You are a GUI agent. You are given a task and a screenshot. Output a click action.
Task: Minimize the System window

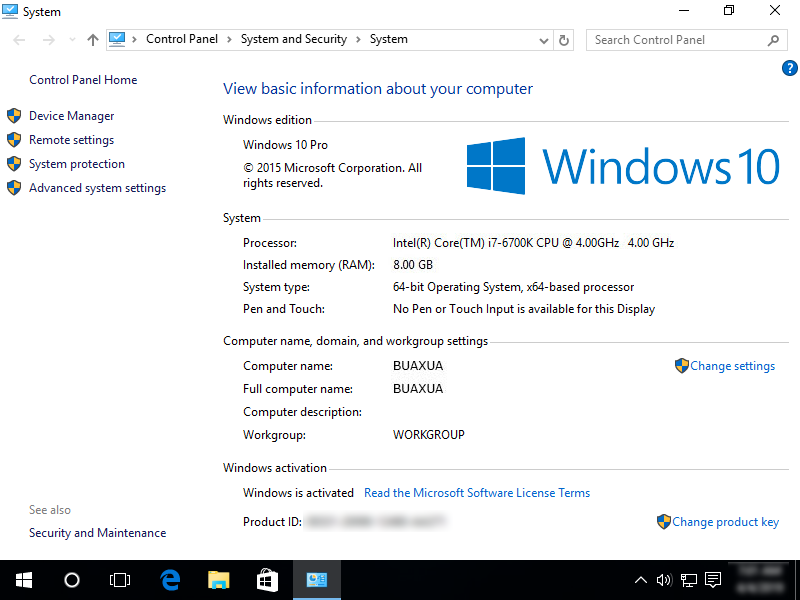click(684, 11)
